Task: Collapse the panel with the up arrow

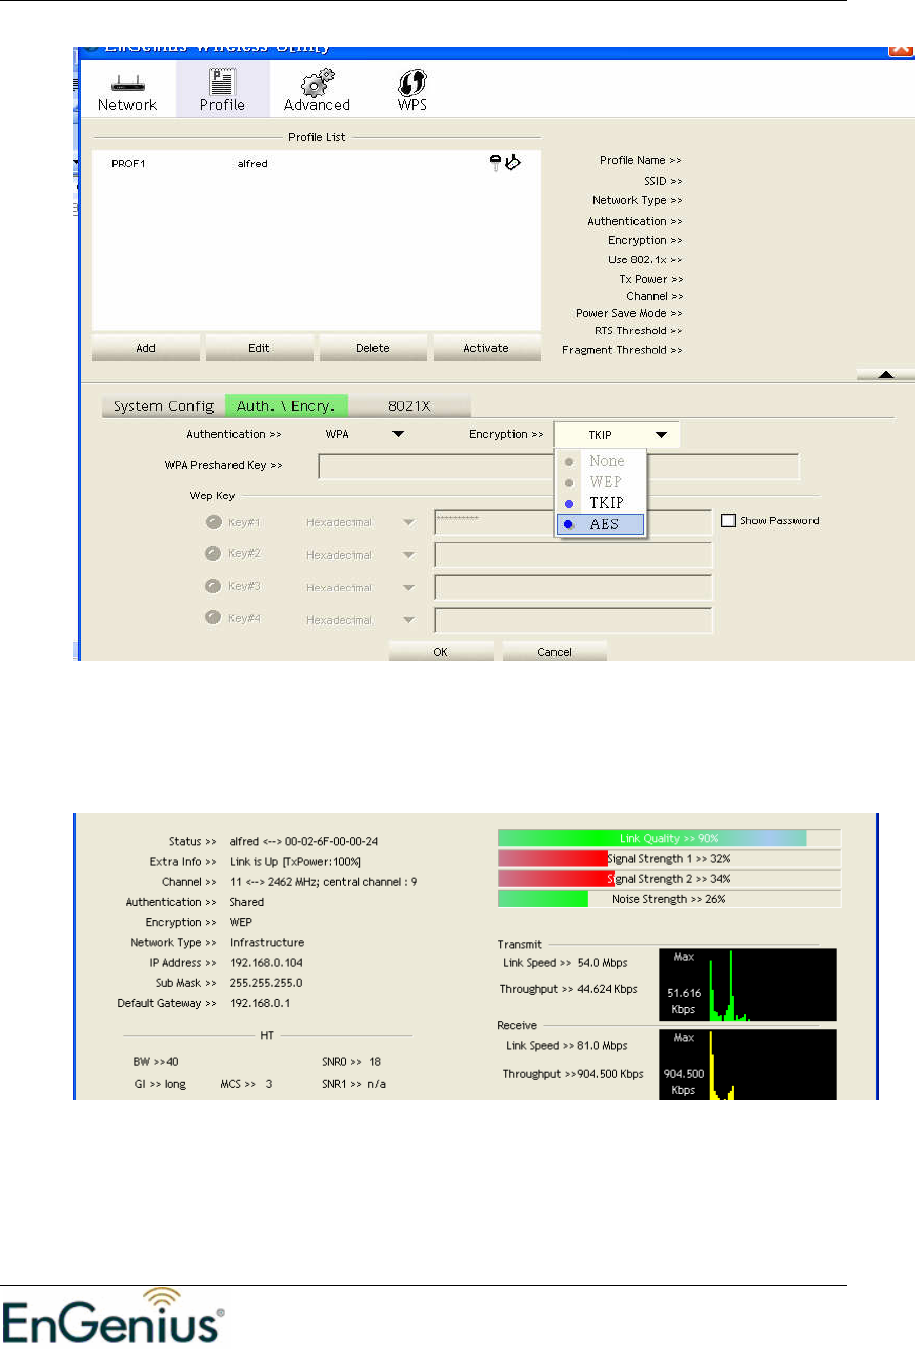Action: tap(885, 374)
